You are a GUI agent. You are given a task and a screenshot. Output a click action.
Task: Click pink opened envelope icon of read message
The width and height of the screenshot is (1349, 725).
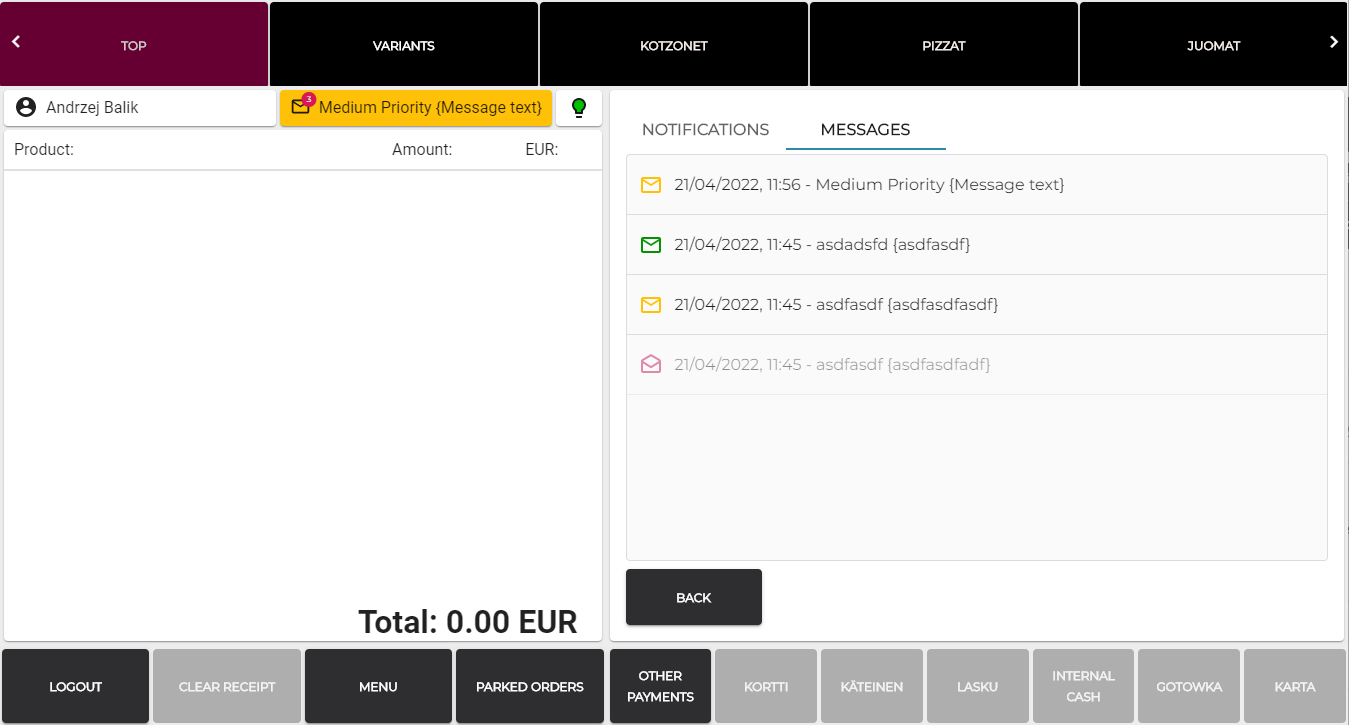(x=651, y=365)
